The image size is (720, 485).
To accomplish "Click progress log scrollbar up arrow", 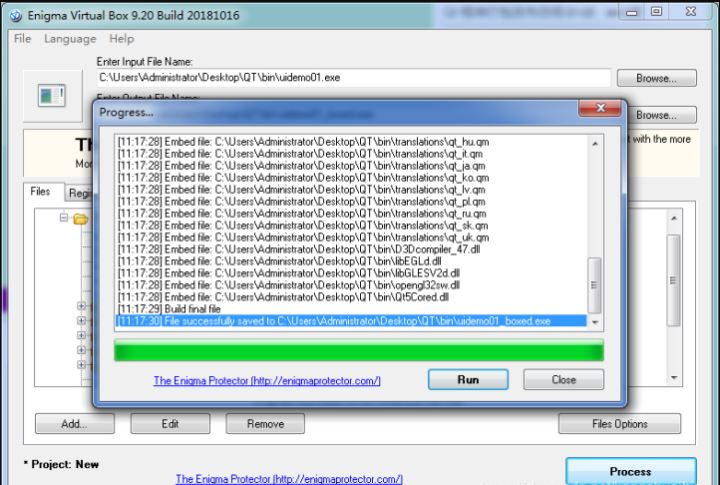I will coord(595,144).
